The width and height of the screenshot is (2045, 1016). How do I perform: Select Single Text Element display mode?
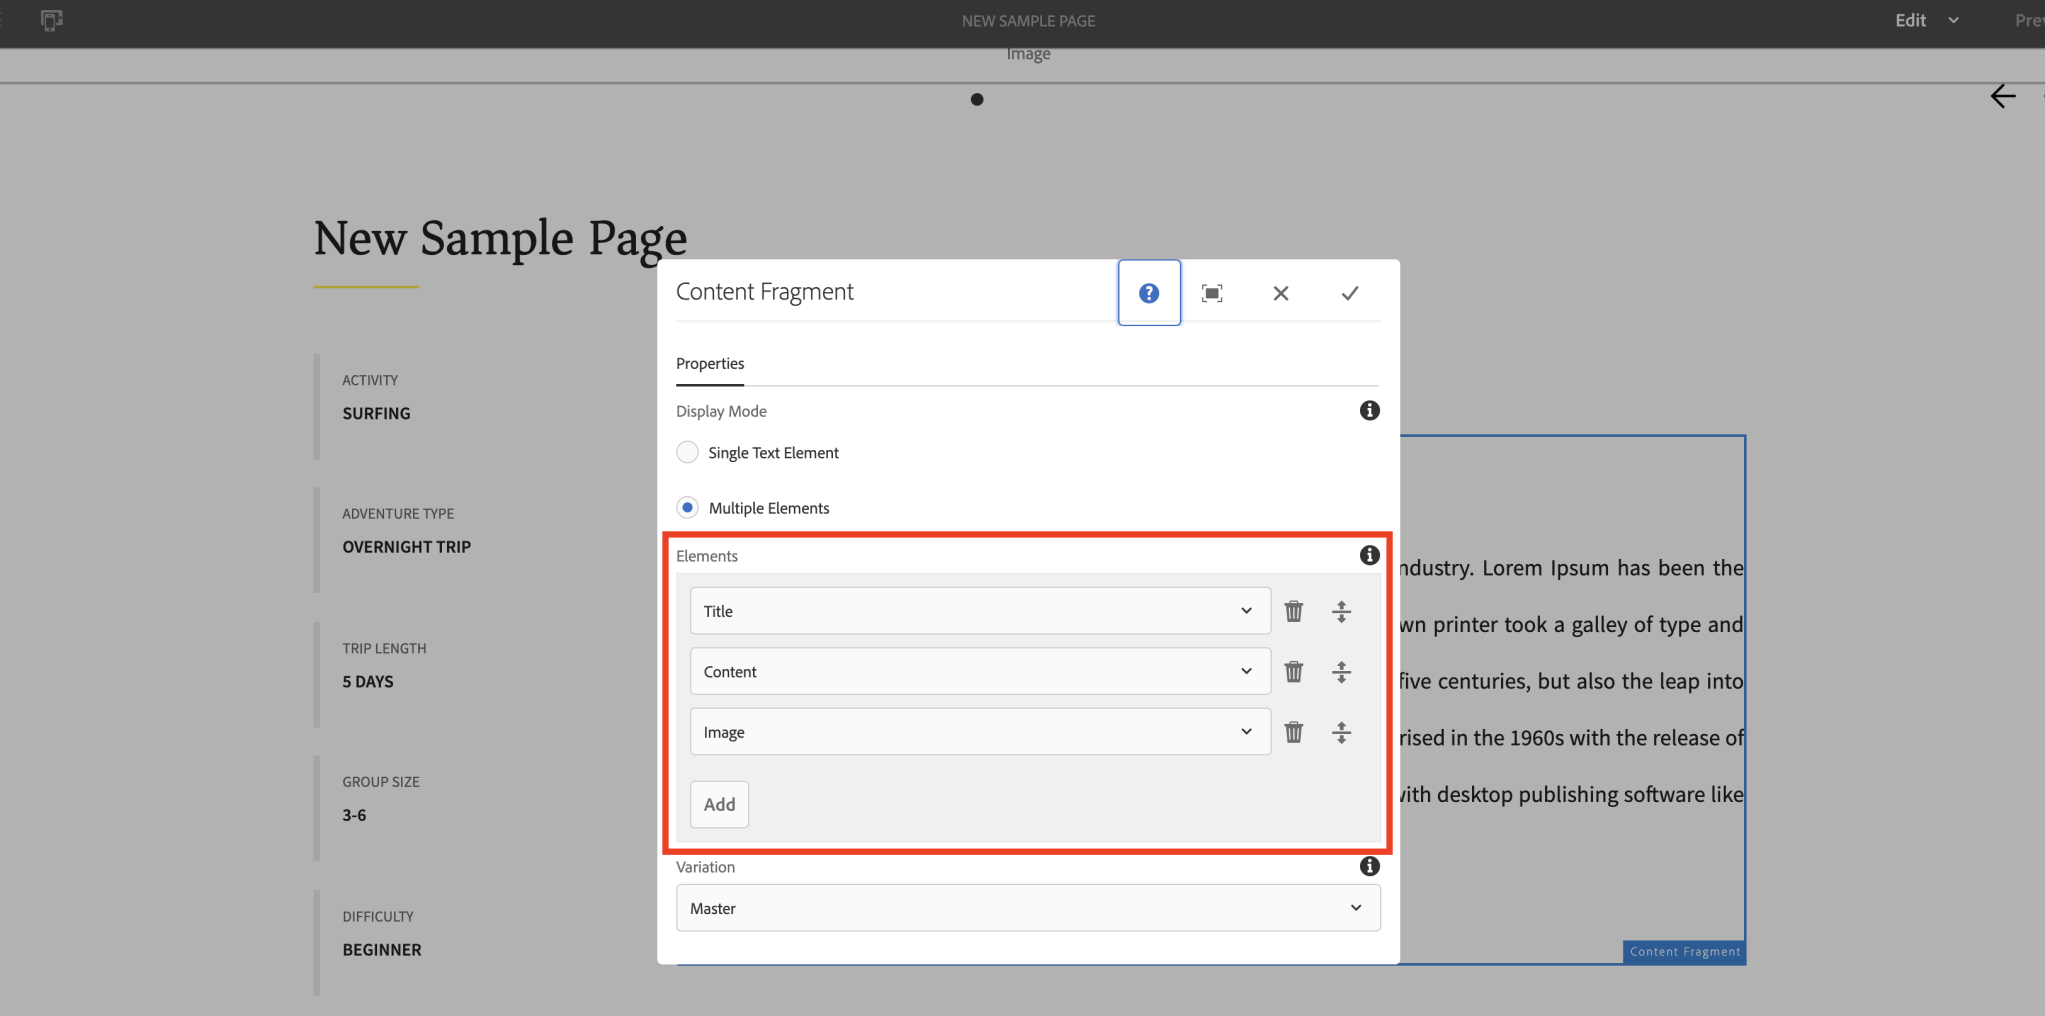(x=687, y=452)
